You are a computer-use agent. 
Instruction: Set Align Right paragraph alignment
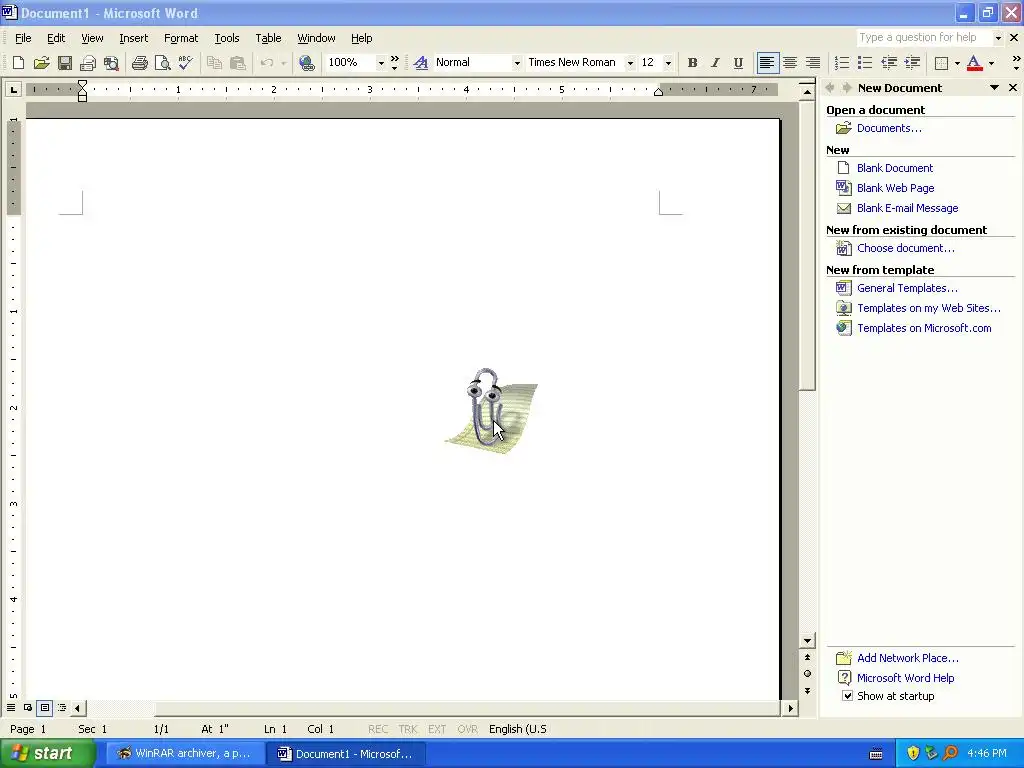click(812, 63)
